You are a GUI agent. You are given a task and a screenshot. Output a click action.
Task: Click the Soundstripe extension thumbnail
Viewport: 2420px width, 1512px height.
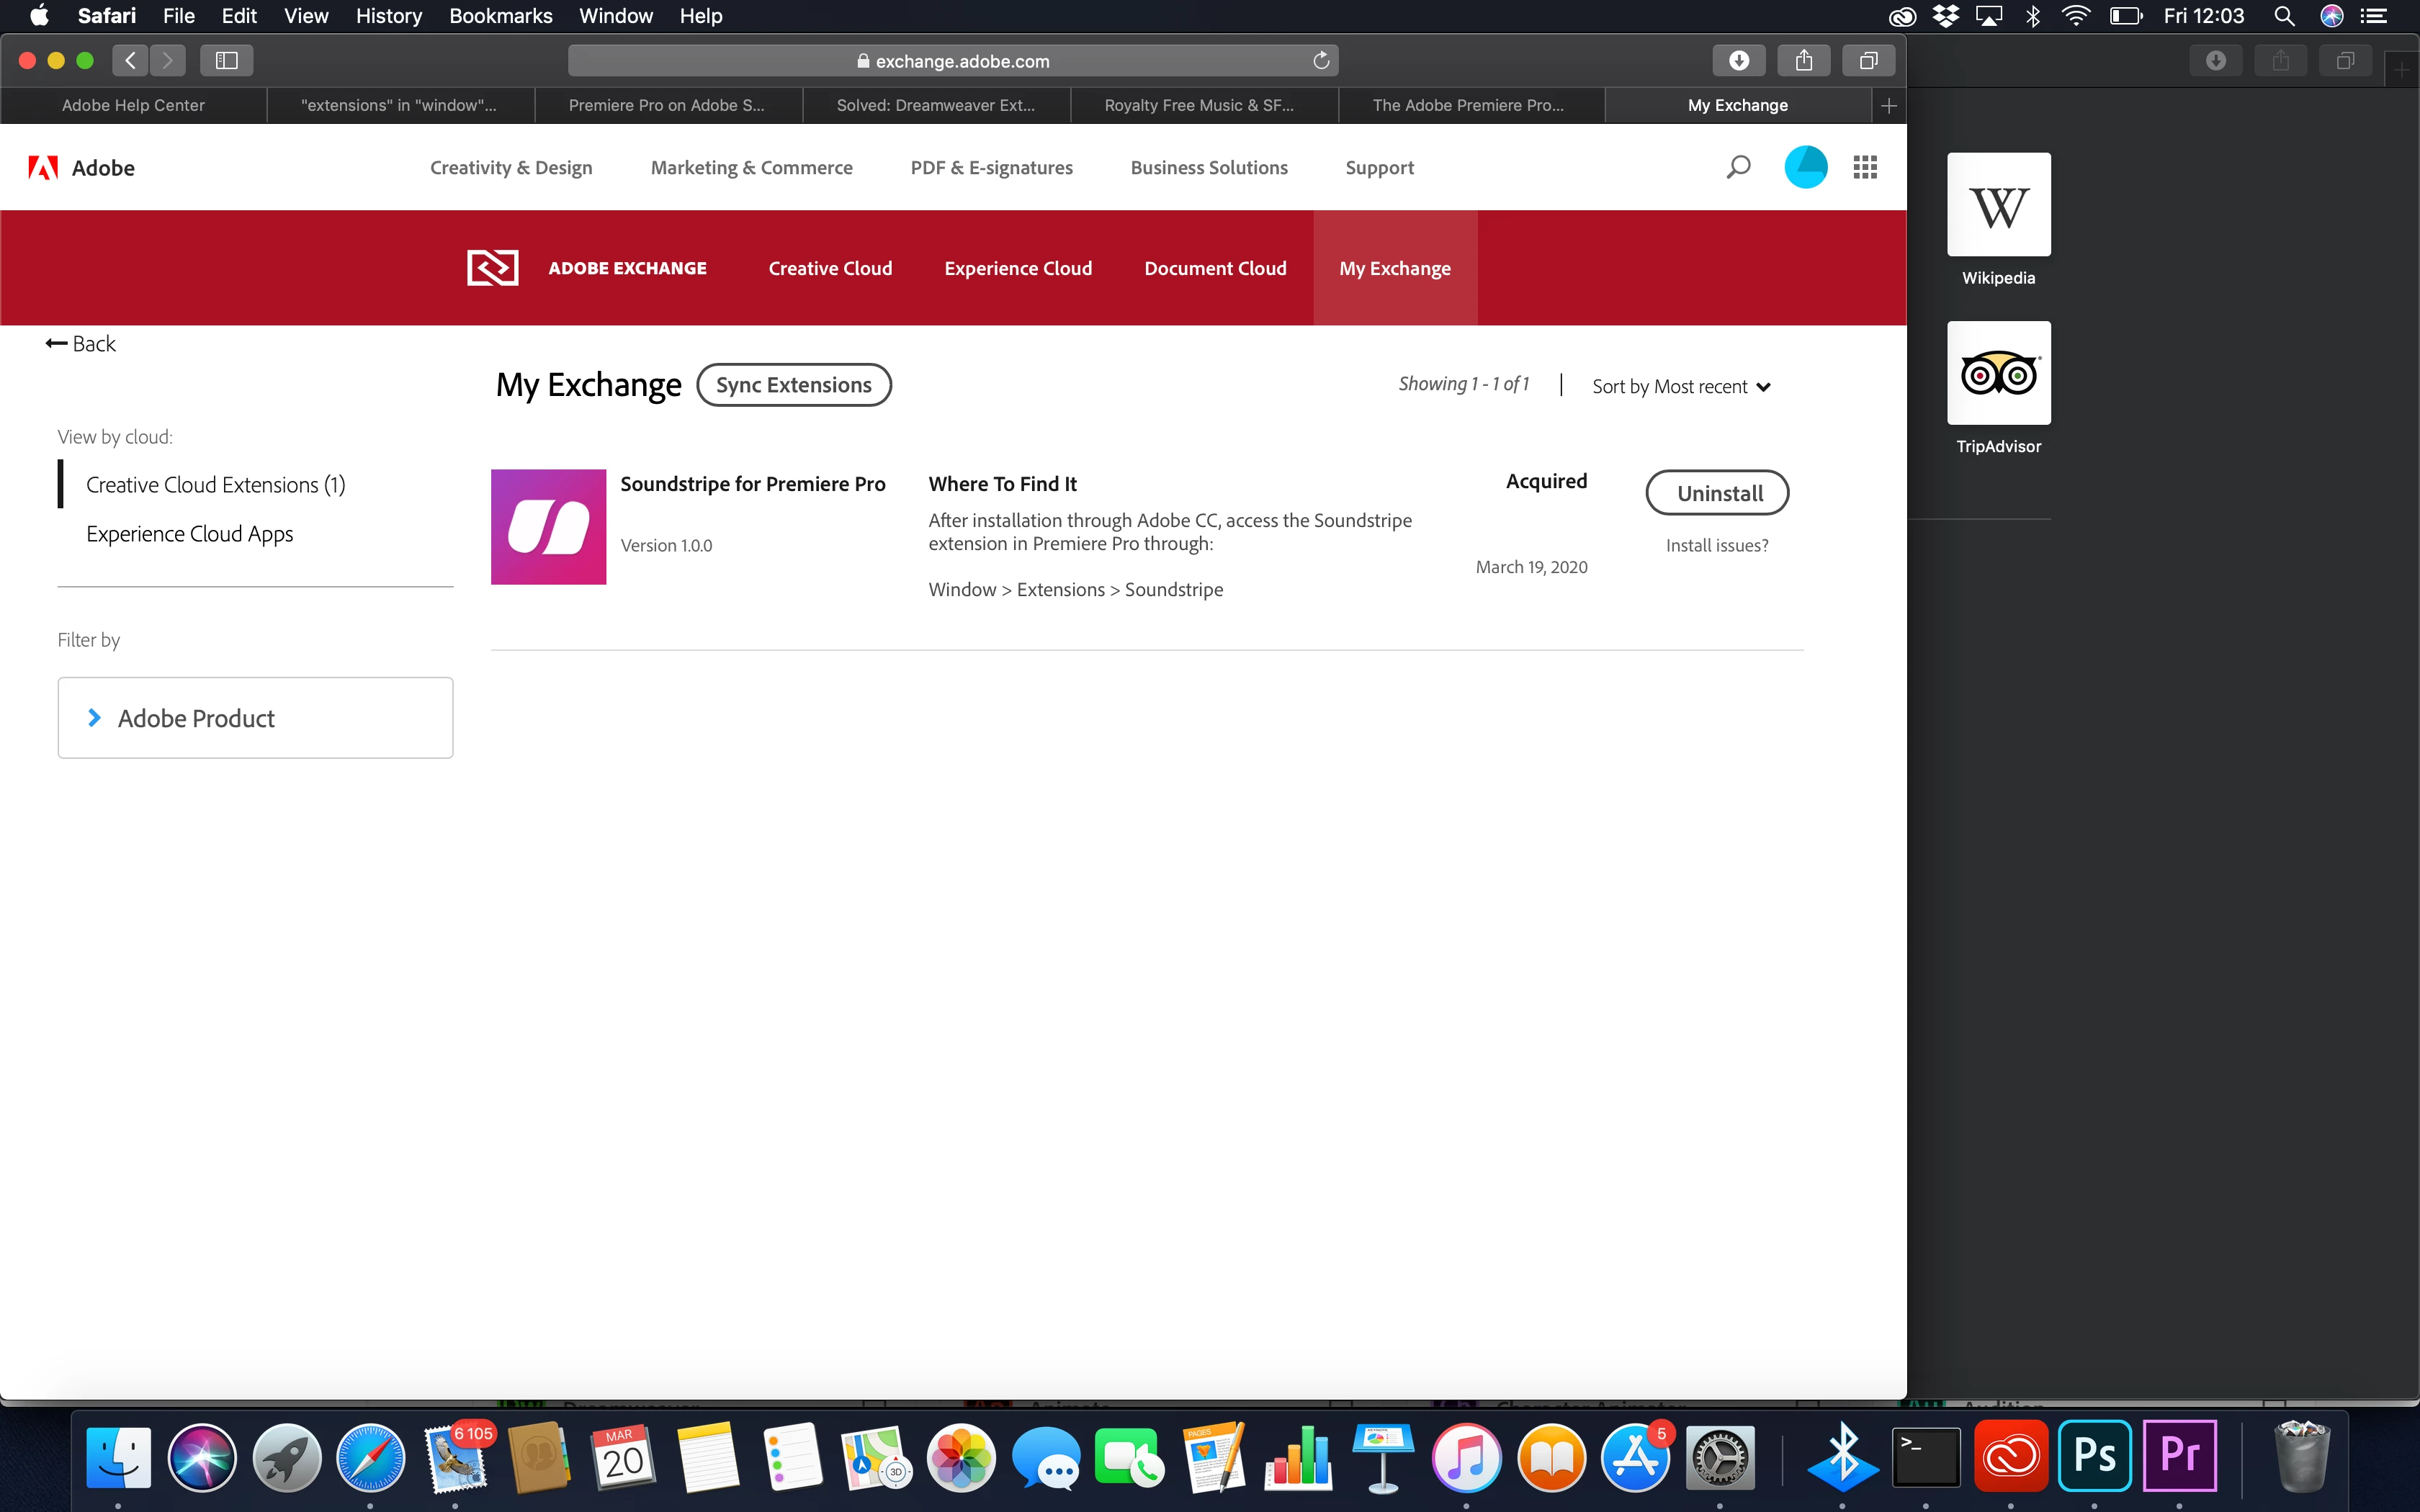548,527
